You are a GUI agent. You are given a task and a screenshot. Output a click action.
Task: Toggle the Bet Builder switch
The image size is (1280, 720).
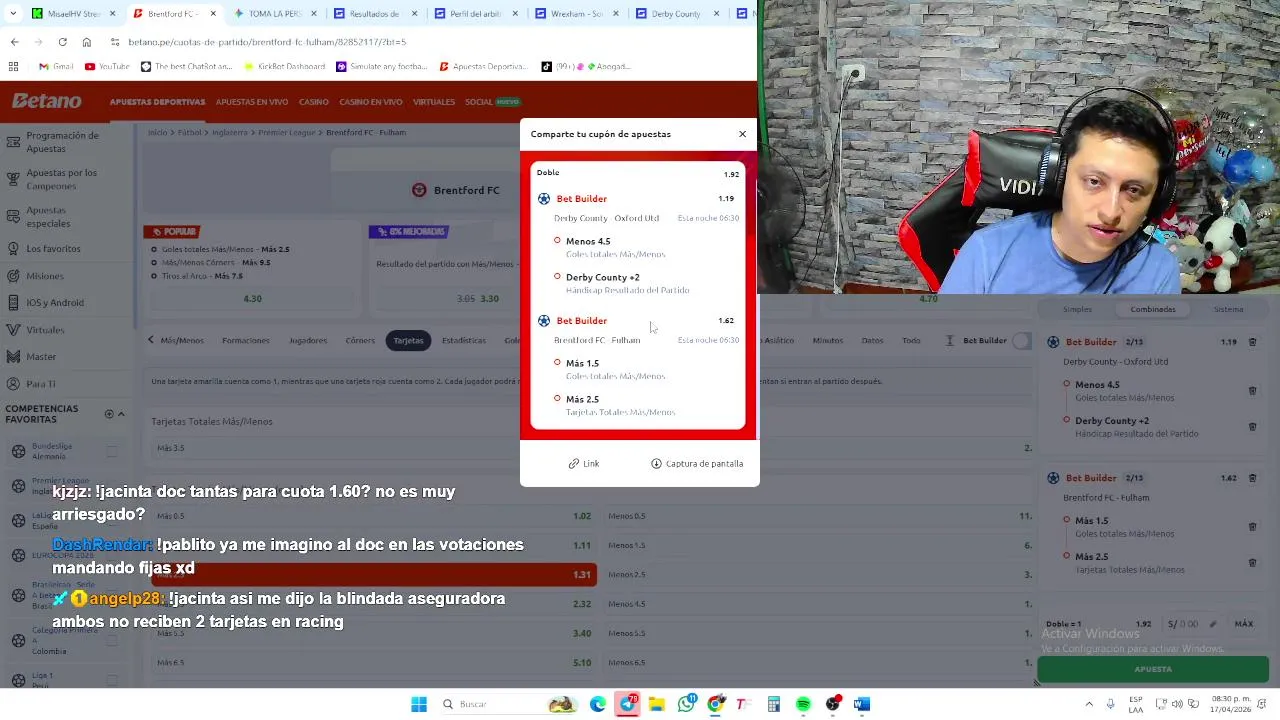(1021, 341)
